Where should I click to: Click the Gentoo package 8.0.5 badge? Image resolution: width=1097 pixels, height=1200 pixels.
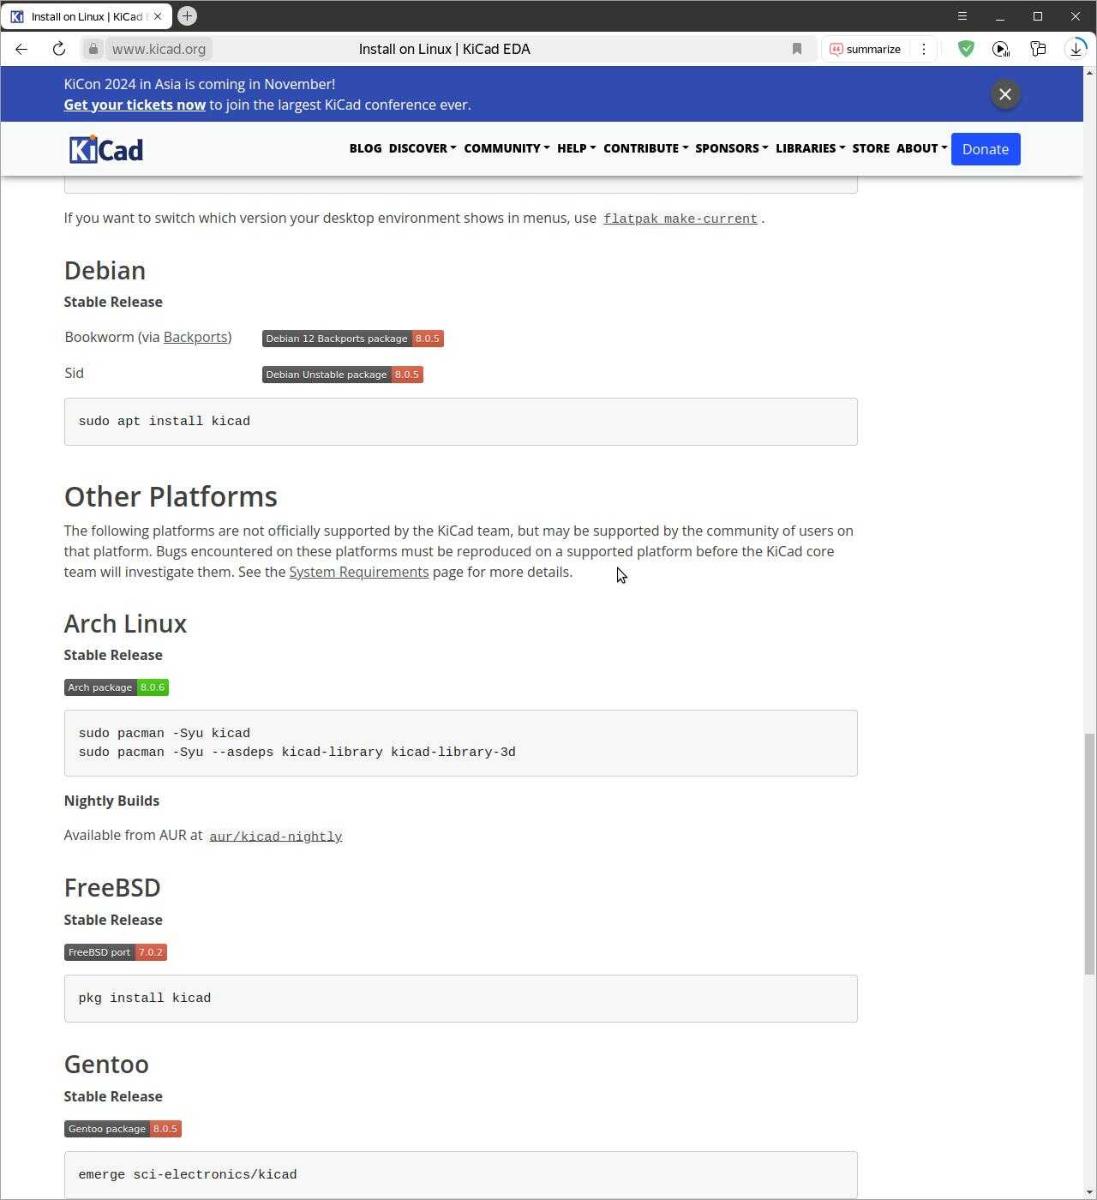122,1129
